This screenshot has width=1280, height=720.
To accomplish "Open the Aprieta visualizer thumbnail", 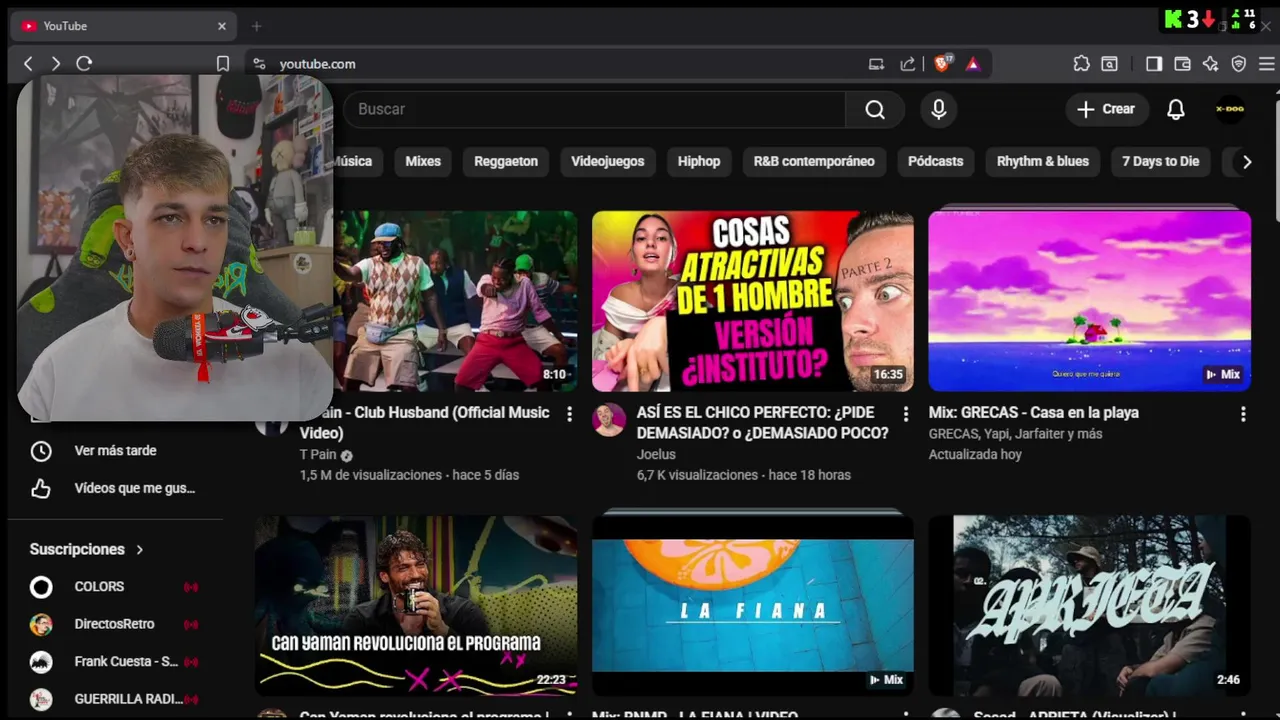I will (x=1089, y=605).
